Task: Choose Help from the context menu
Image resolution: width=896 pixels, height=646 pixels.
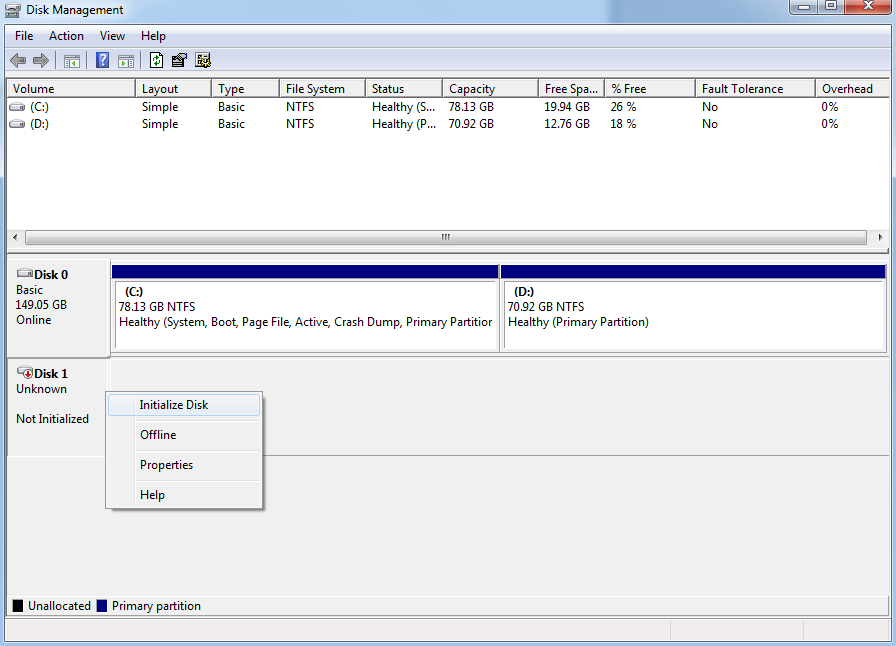Action: 184,495
